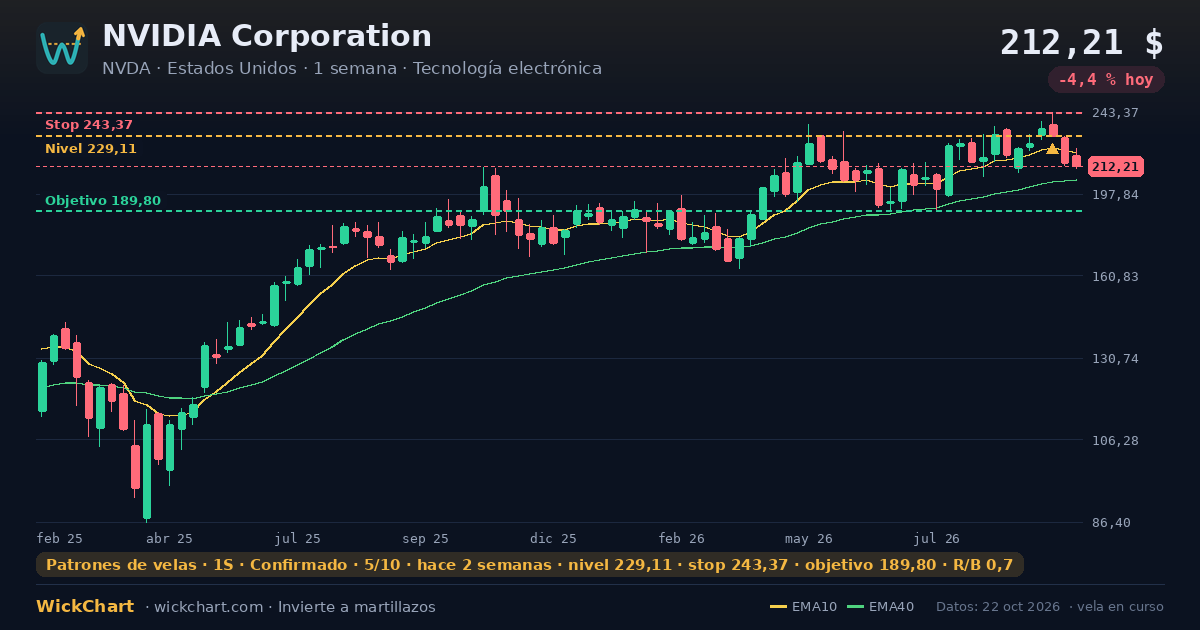
Task: Click the 243,37 axis value
Action: pyautogui.click(x=1115, y=113)
